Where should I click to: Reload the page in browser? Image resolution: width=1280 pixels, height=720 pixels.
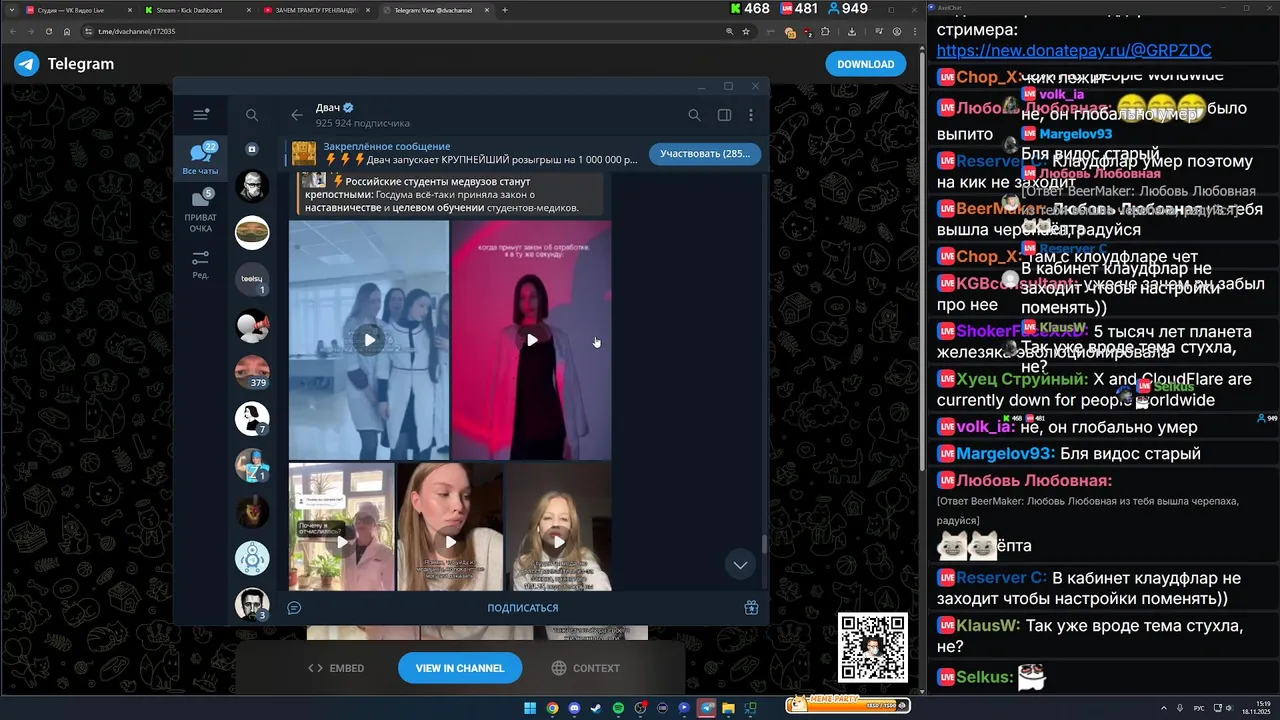(x=50, y=31)
